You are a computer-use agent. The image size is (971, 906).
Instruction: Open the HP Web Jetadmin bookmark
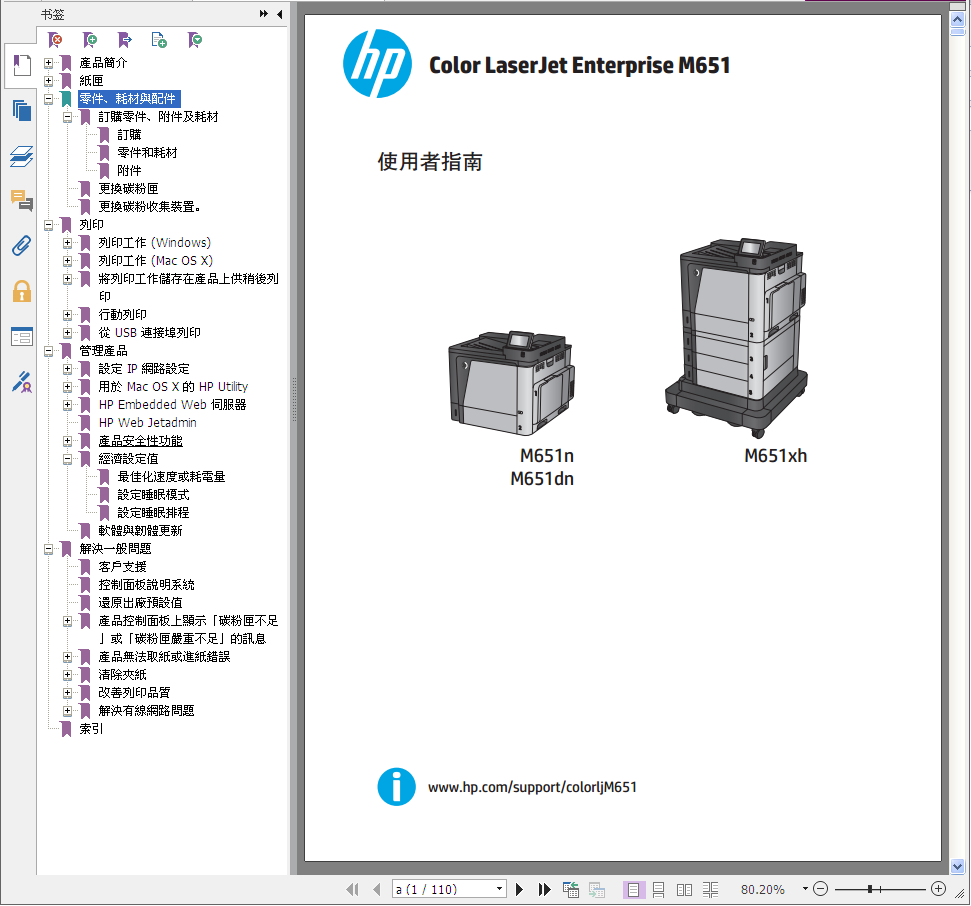coord(147,423)
